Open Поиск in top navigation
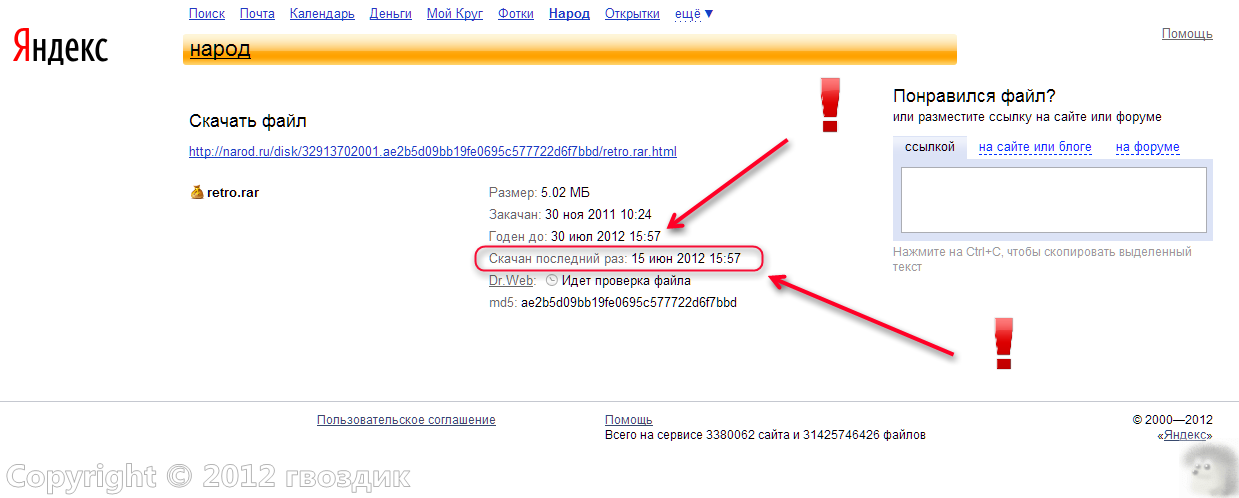Image resolution: width=1239 pixels, height=498 pixels. (207, 14)
